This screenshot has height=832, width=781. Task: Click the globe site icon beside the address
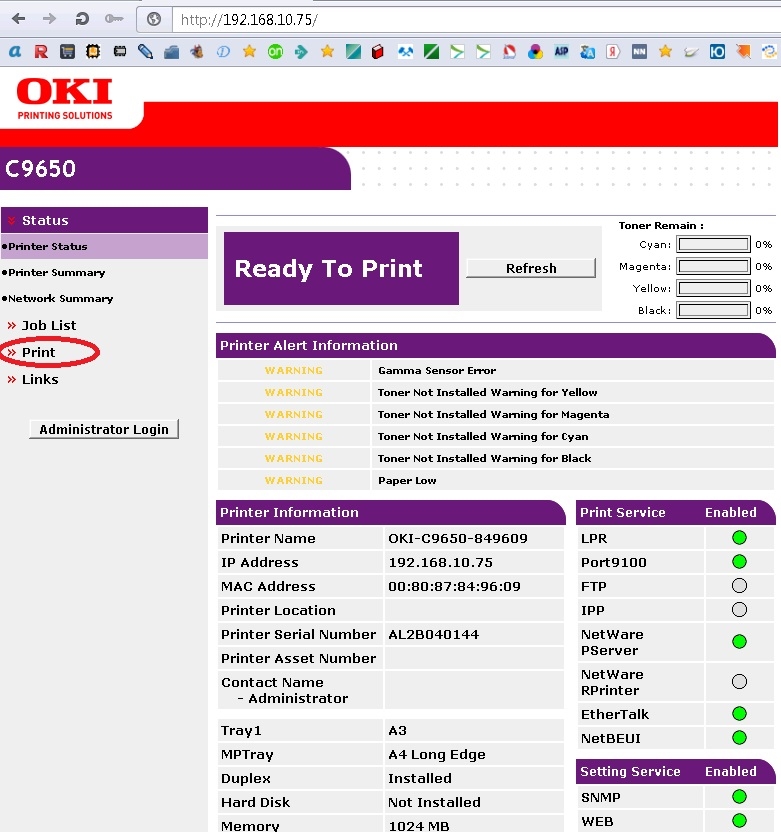[x=154, y=20]
